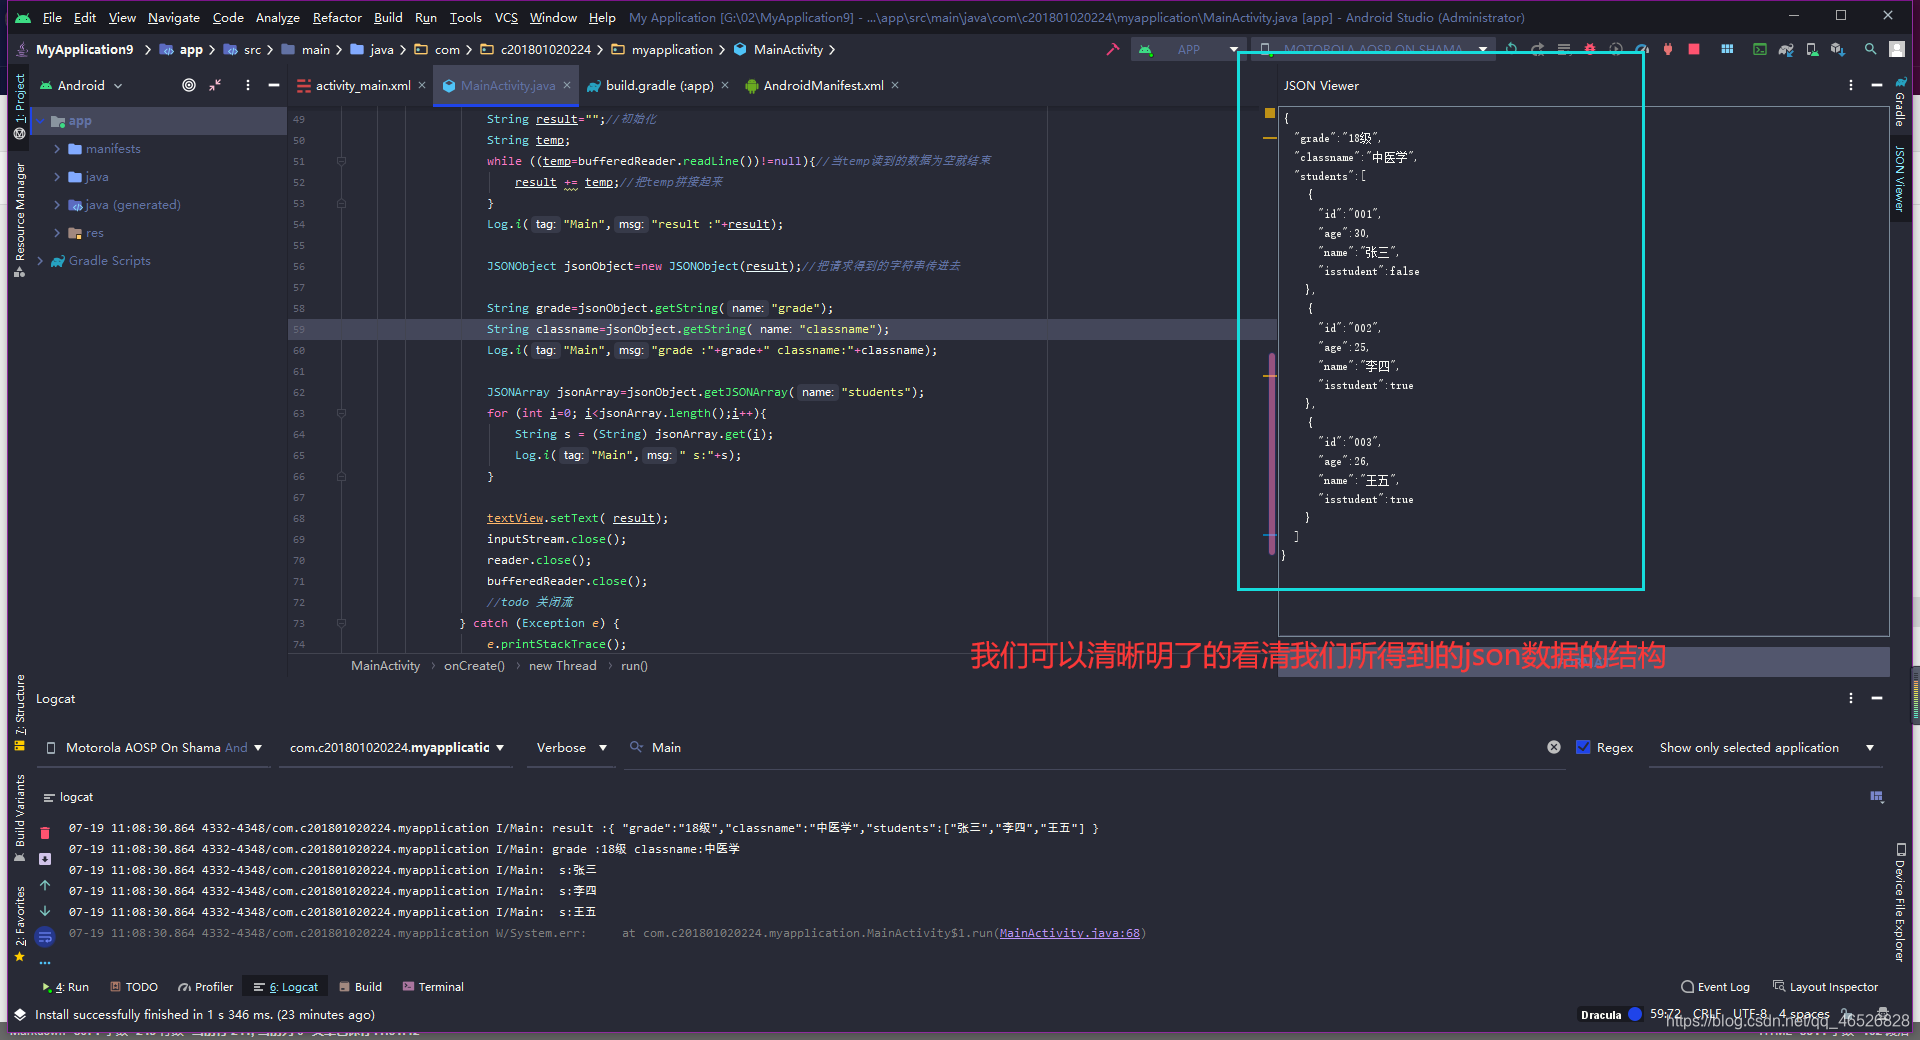Image resolution: width=1920 pixels, height=1040 pixels.
Task: Click the green terminal icon in toolbar
Action: [x=1760, y=49]
